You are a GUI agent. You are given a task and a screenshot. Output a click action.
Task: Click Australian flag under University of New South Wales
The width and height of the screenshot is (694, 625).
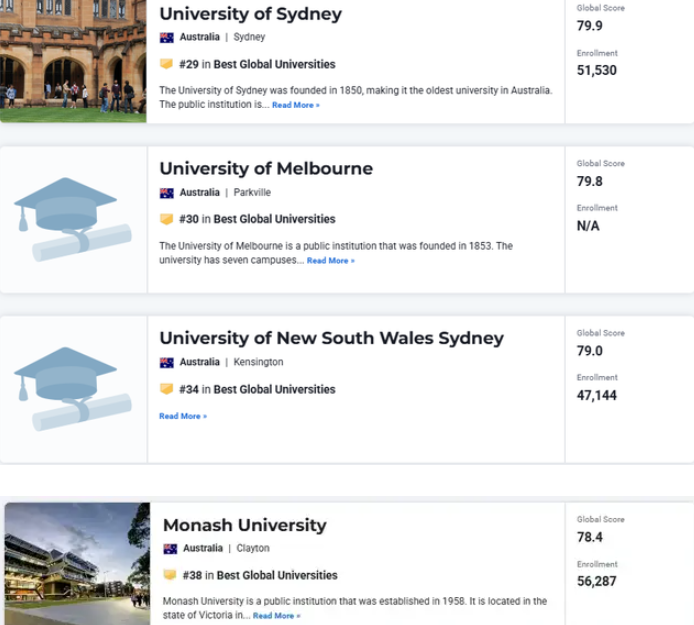click(x=167, y=363)
